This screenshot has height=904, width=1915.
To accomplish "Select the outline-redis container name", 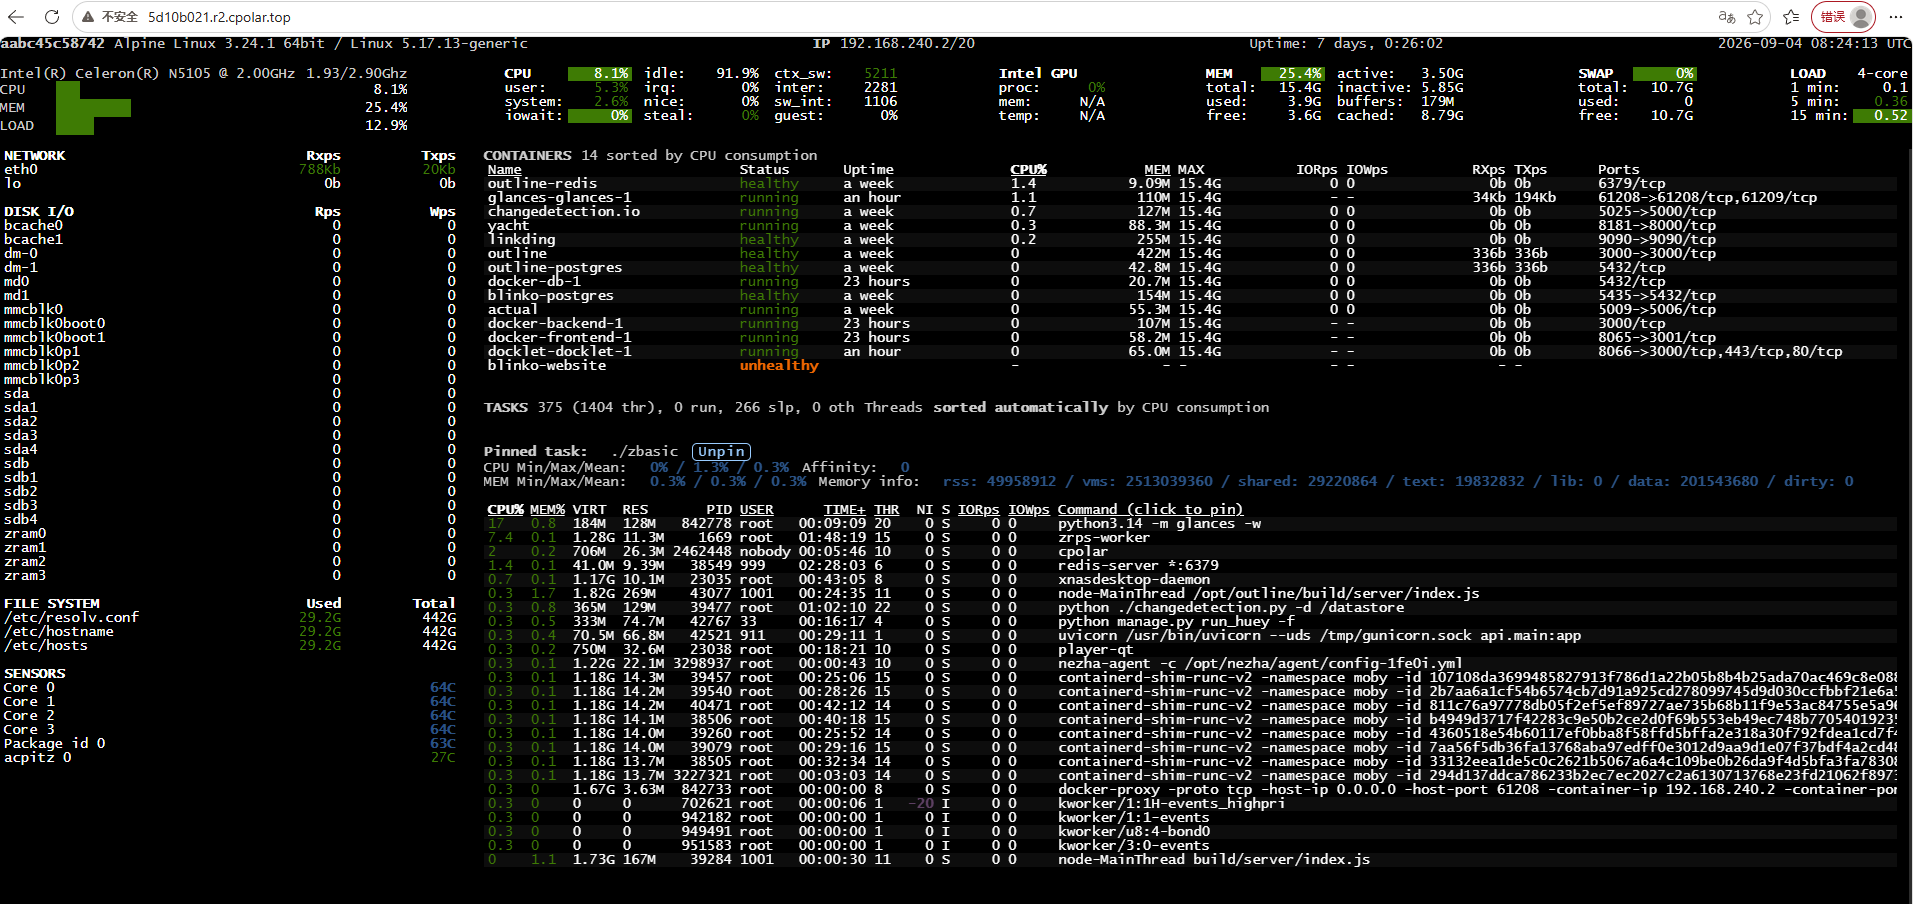I will pos(542,184).
